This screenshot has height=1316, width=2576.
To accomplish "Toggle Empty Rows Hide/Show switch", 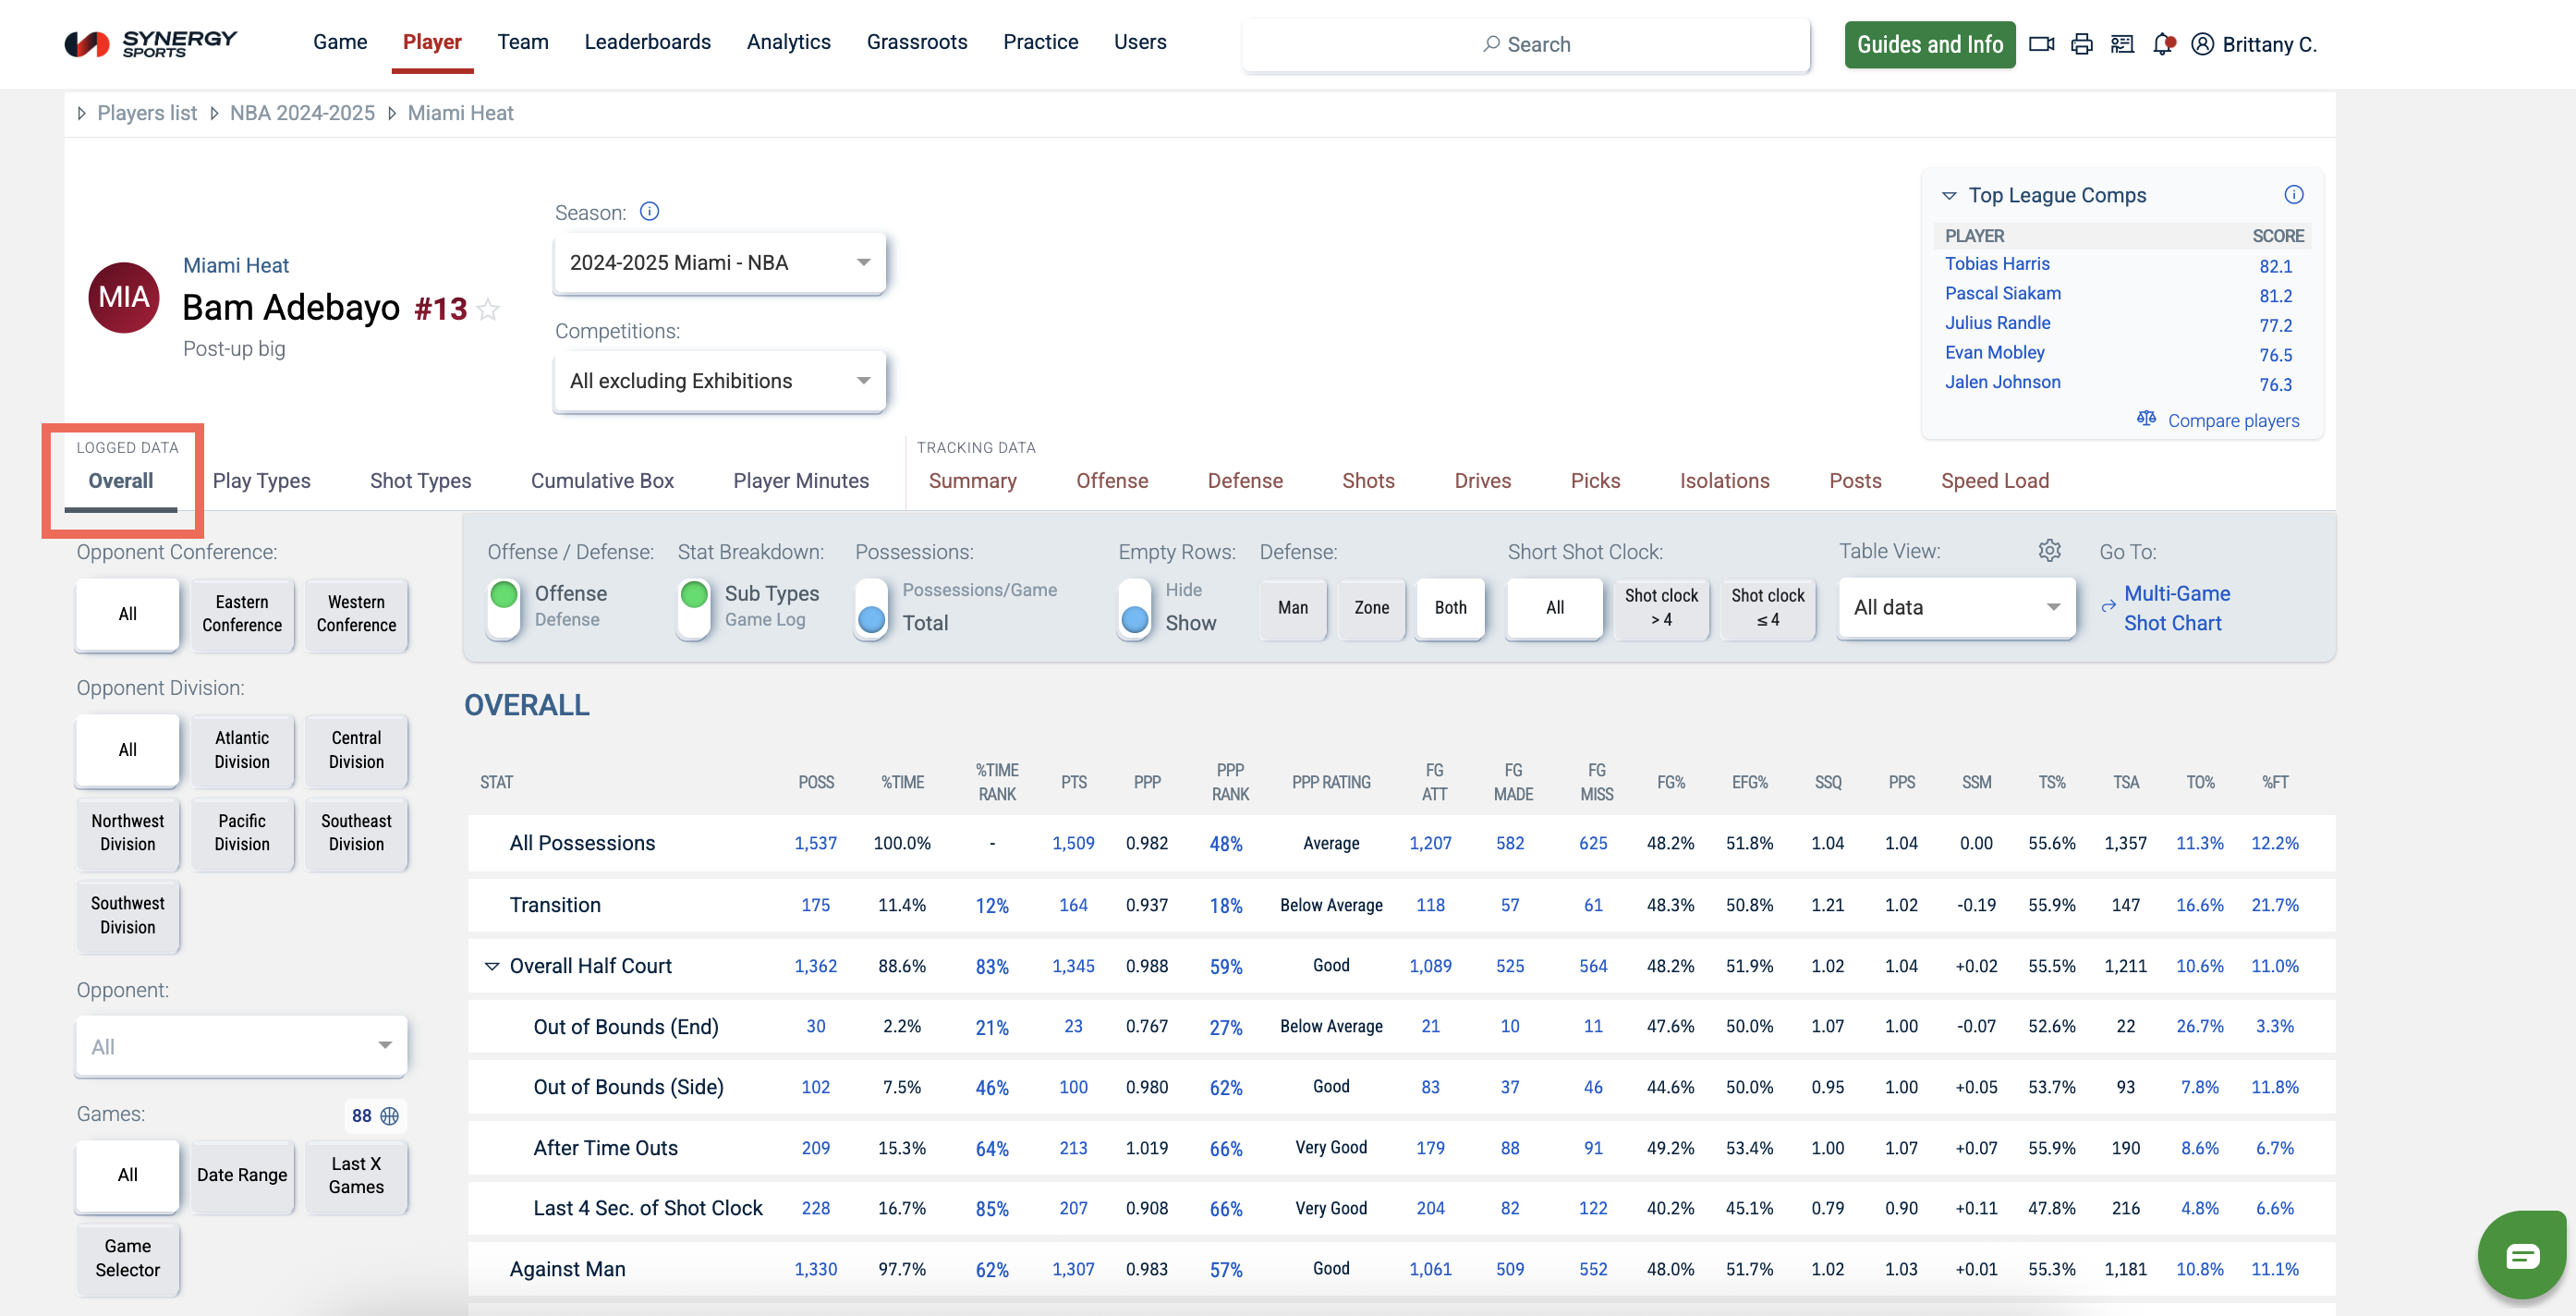I will [1134, 607].
